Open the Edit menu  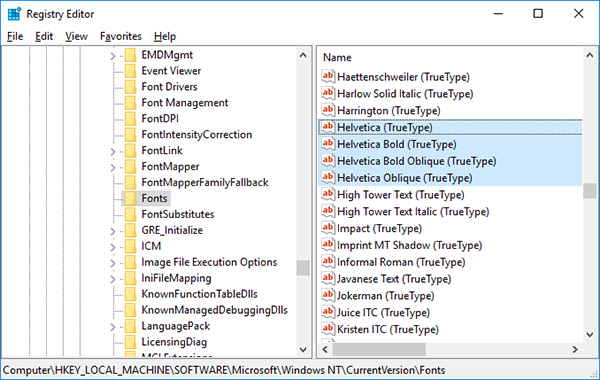coord(44,36)
